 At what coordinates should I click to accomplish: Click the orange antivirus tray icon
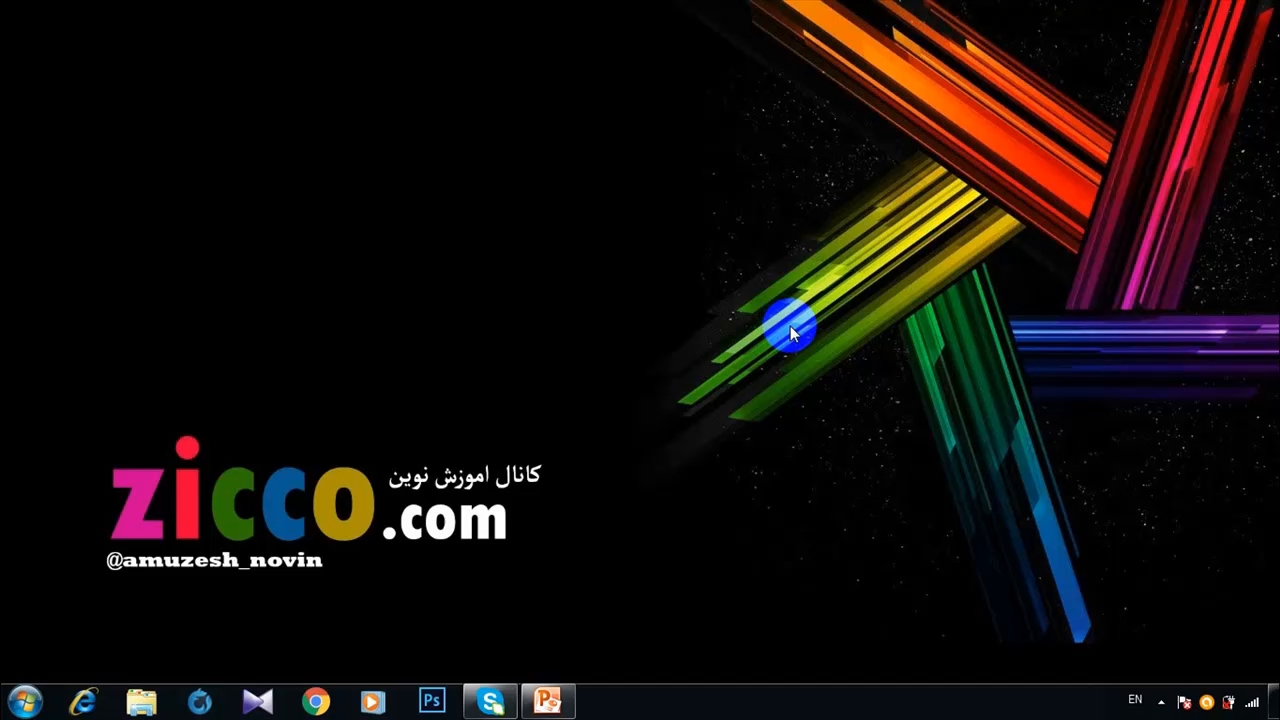[1207, 702]
